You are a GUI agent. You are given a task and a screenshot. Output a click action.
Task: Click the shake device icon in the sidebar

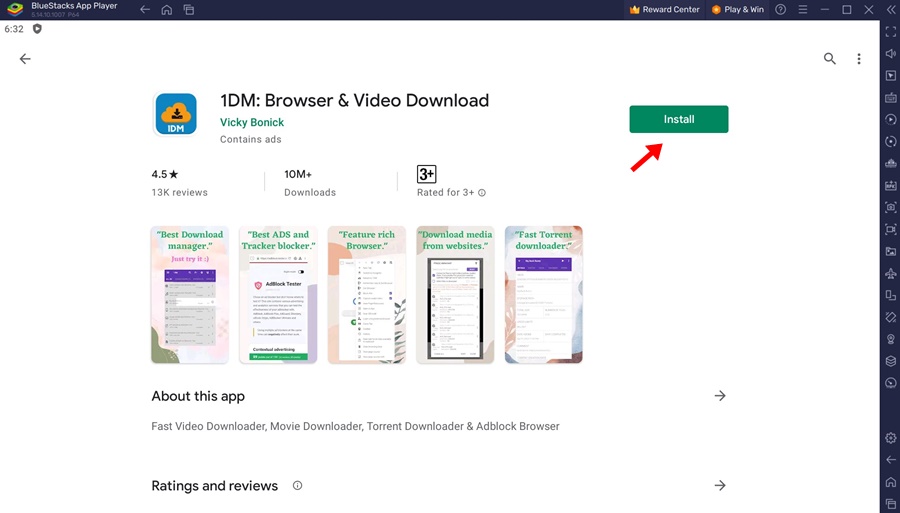[x=891, y=317]
